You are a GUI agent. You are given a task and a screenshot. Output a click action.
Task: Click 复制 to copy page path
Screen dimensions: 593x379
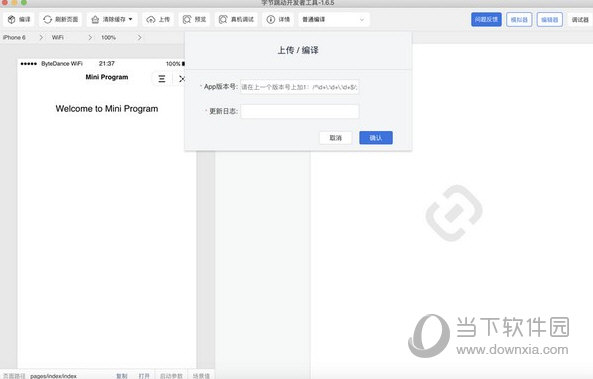point(122,376)
